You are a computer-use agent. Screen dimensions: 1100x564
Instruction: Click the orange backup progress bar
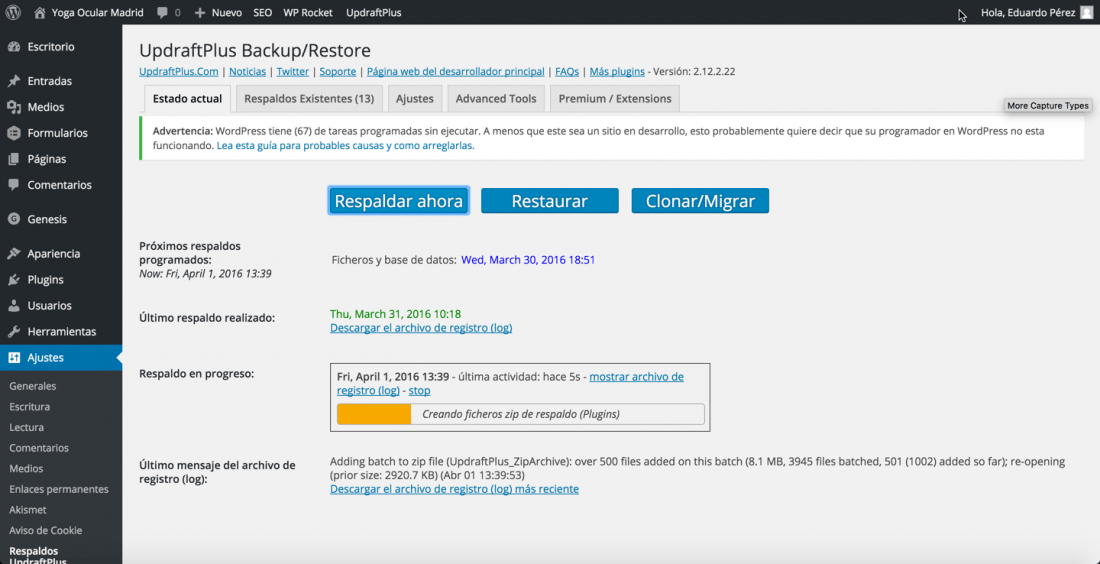coord(374,414)
